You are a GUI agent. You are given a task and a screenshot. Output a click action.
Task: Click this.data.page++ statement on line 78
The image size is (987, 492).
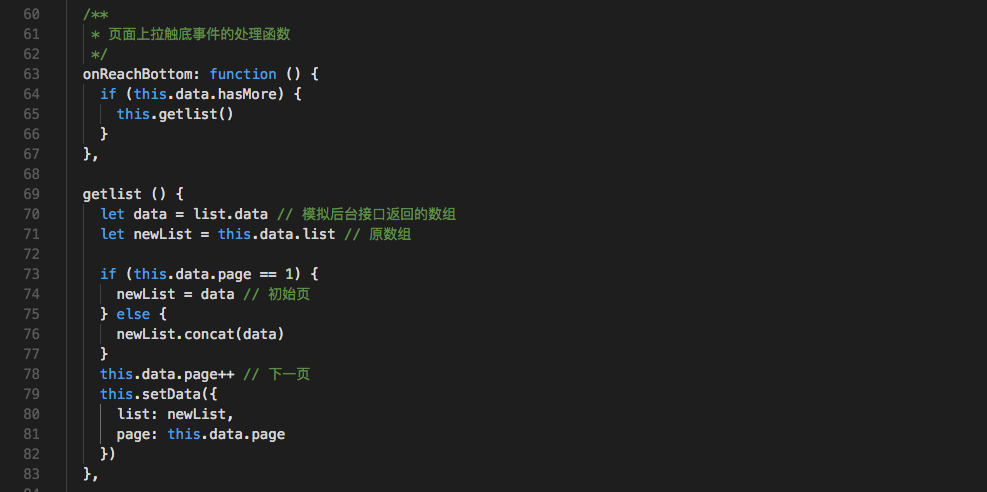(x=167, y=375)
